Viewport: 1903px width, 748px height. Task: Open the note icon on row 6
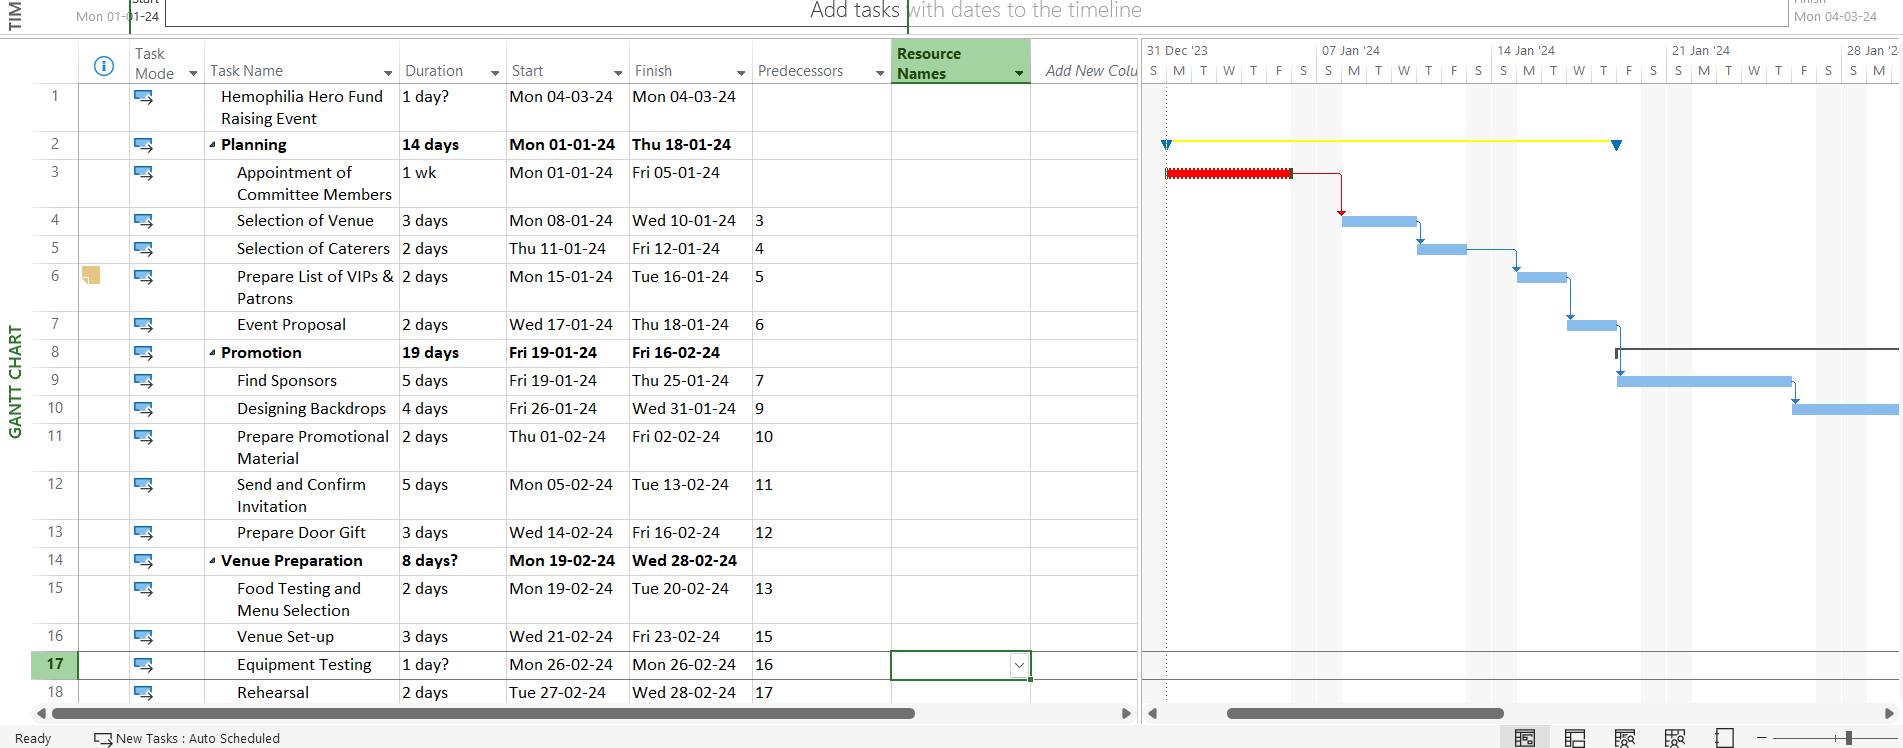pos(91,275)
